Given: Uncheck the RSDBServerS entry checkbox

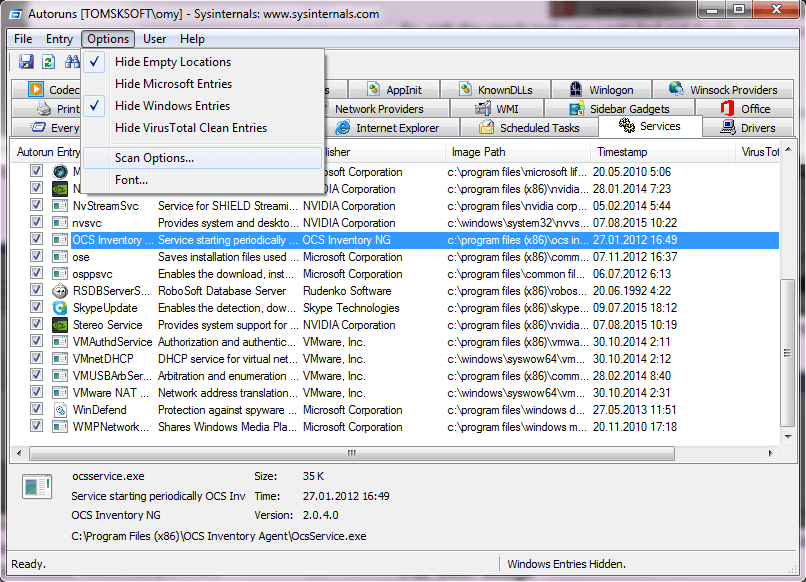Looking at the screenshot, I should point(36,290).
